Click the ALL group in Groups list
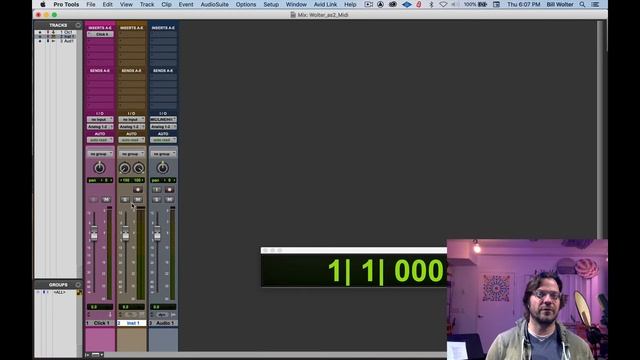The width and height of the screenshot is (640, 360). pos(60,292)
